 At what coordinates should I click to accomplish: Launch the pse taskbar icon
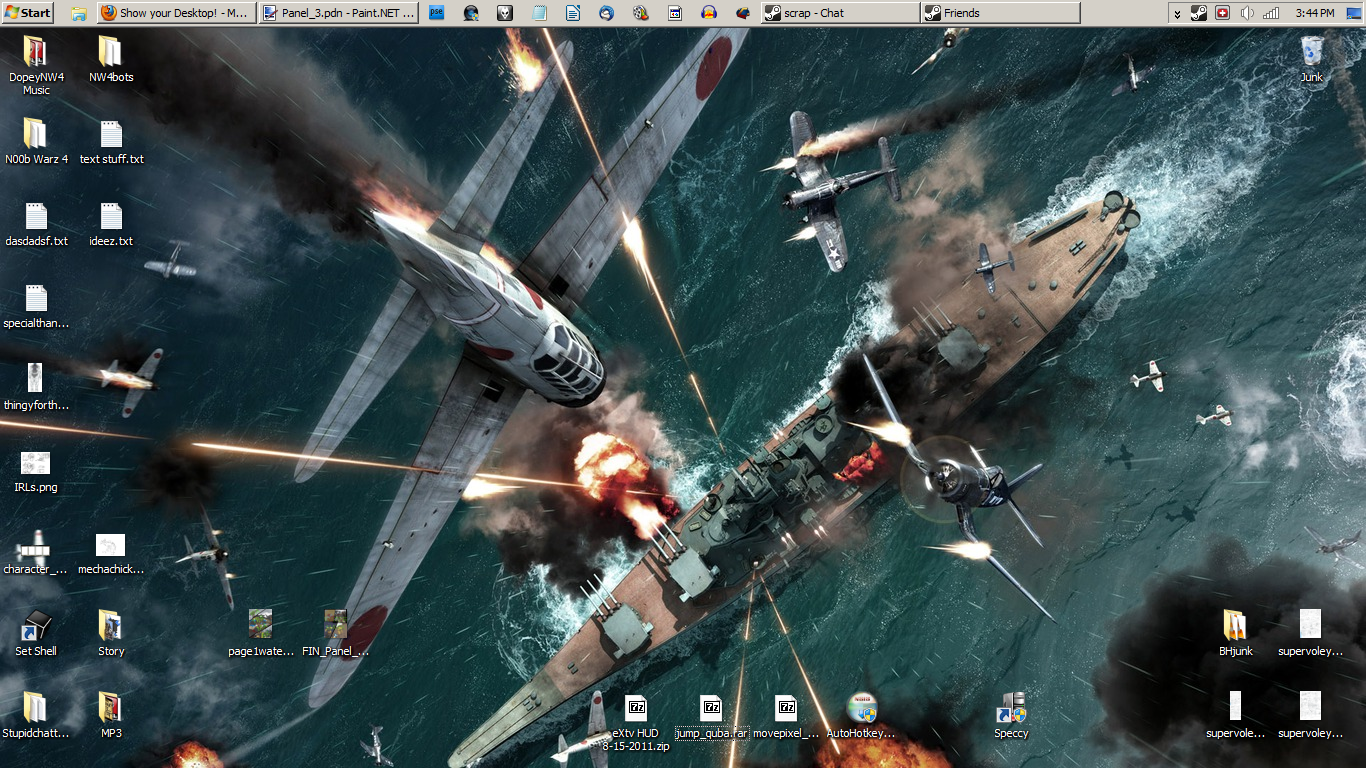point(437,13)
